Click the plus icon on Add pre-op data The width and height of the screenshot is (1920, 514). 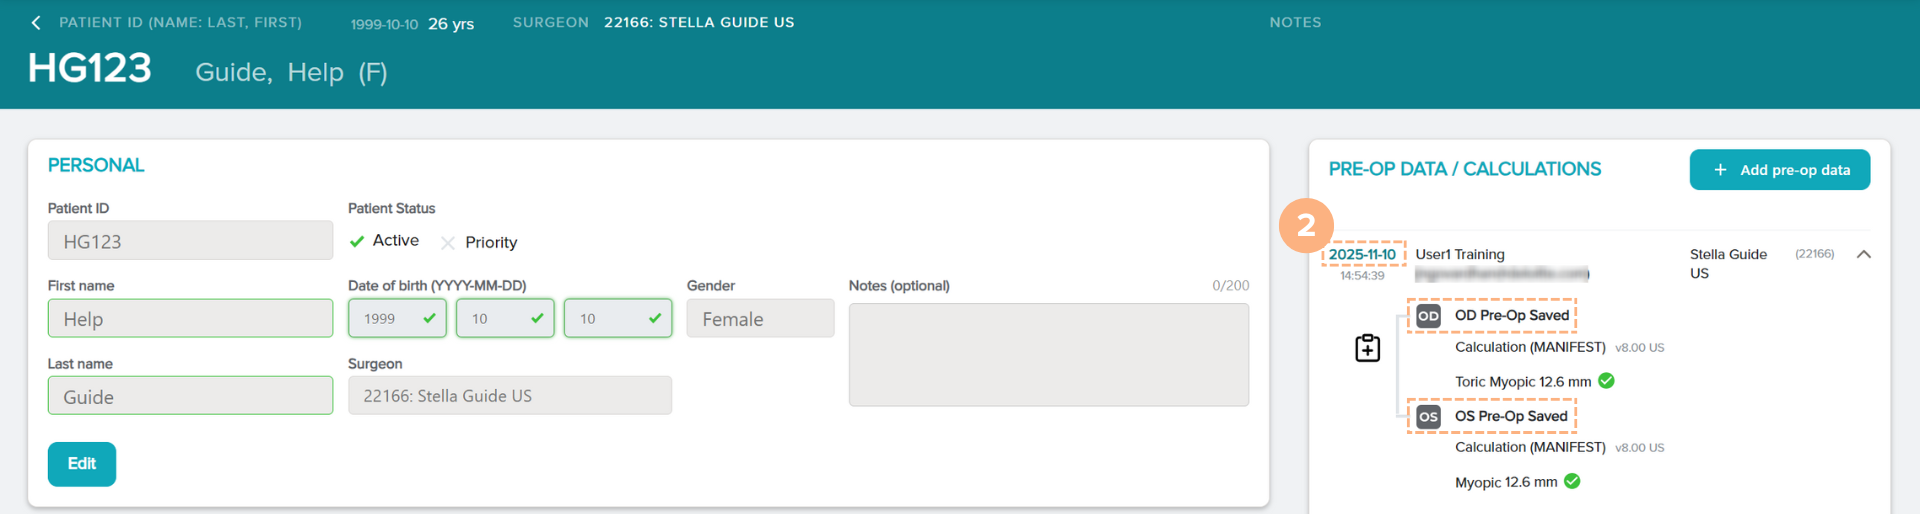click(x=1720, y=170)
